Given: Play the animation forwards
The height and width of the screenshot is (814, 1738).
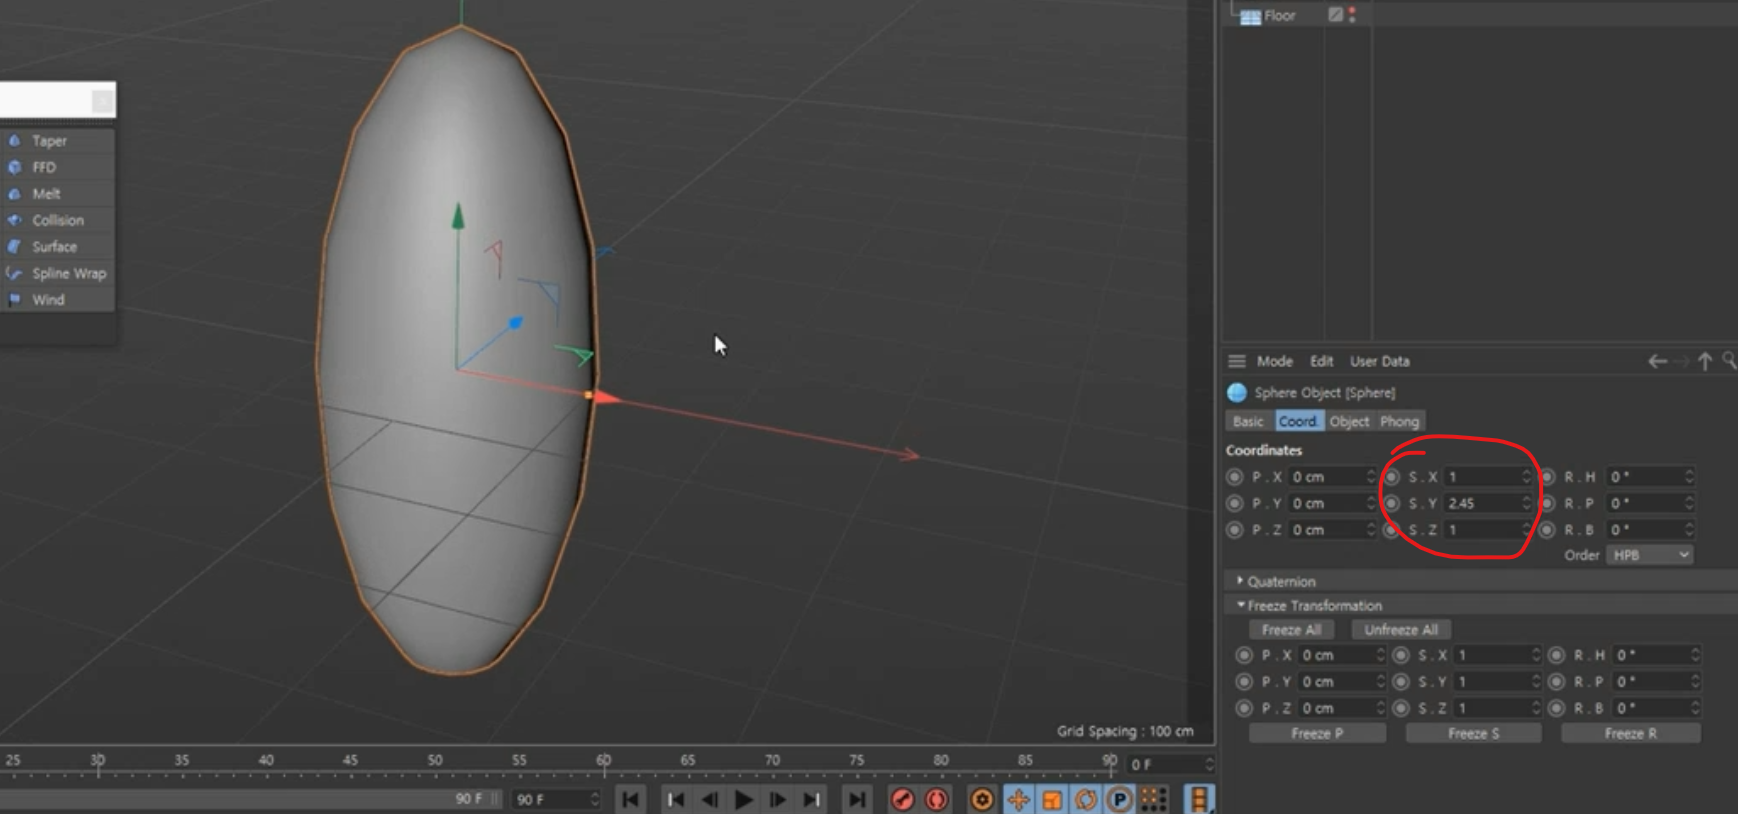Looking at the screenshot, I should pyautogui.click(x=744, y=799).
